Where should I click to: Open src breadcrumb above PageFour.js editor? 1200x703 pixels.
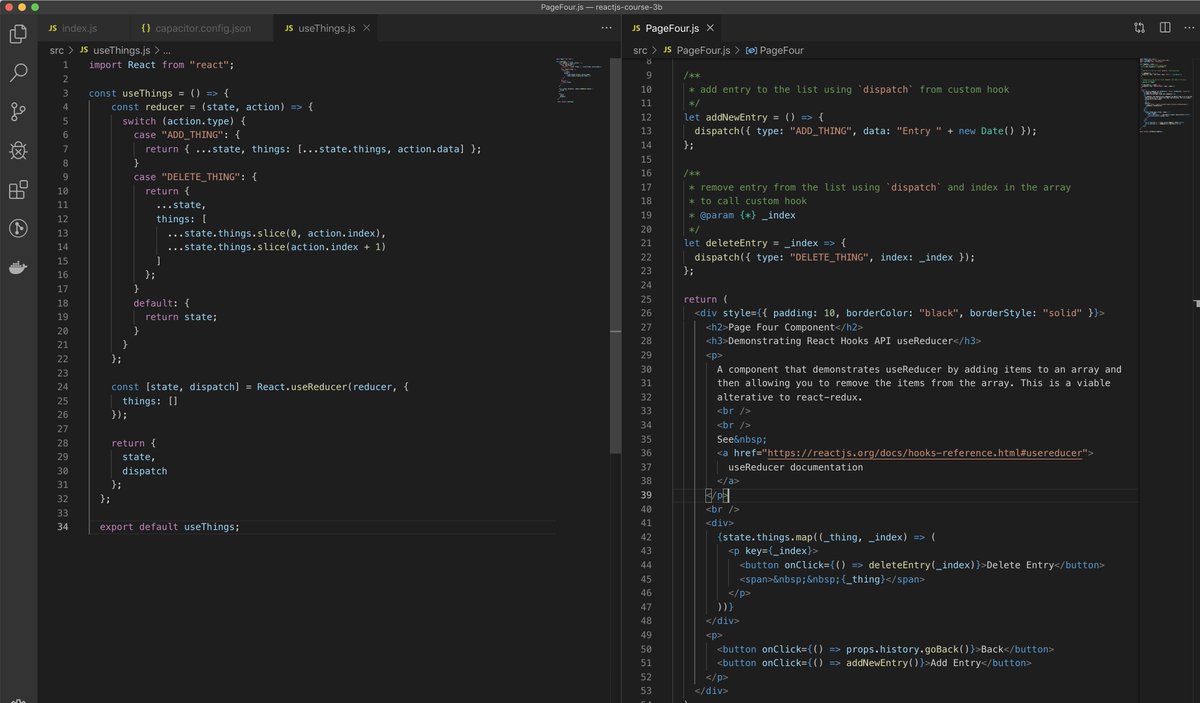[x=640, y=50]
